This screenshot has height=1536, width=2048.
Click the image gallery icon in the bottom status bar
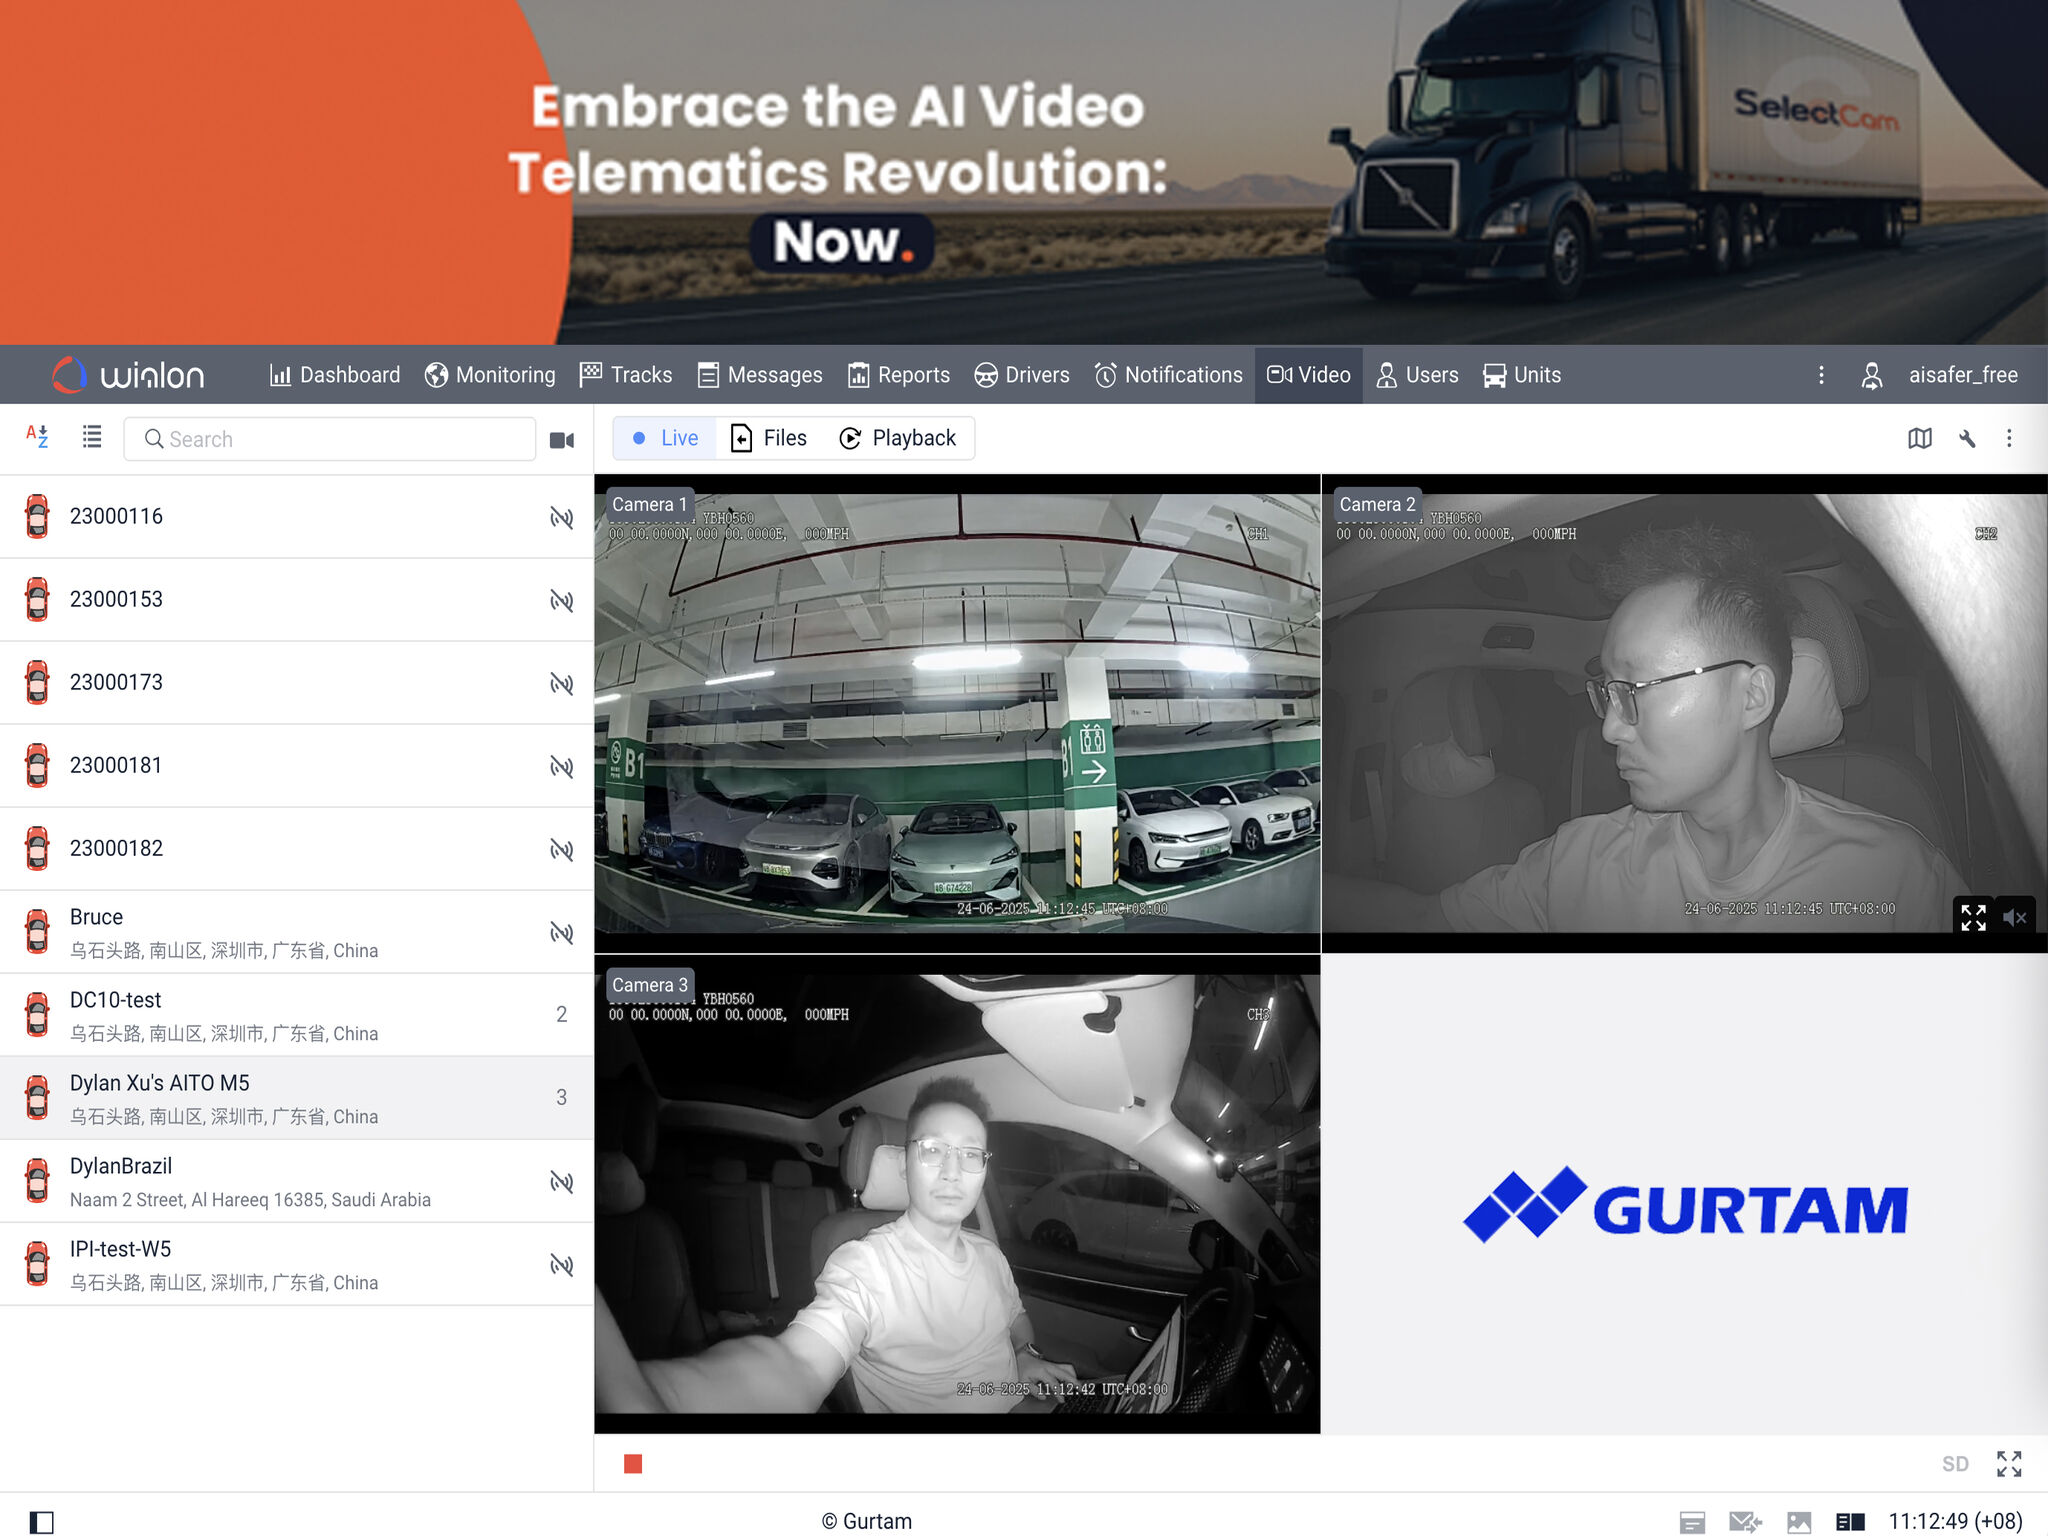(x=1801, y=1521)
